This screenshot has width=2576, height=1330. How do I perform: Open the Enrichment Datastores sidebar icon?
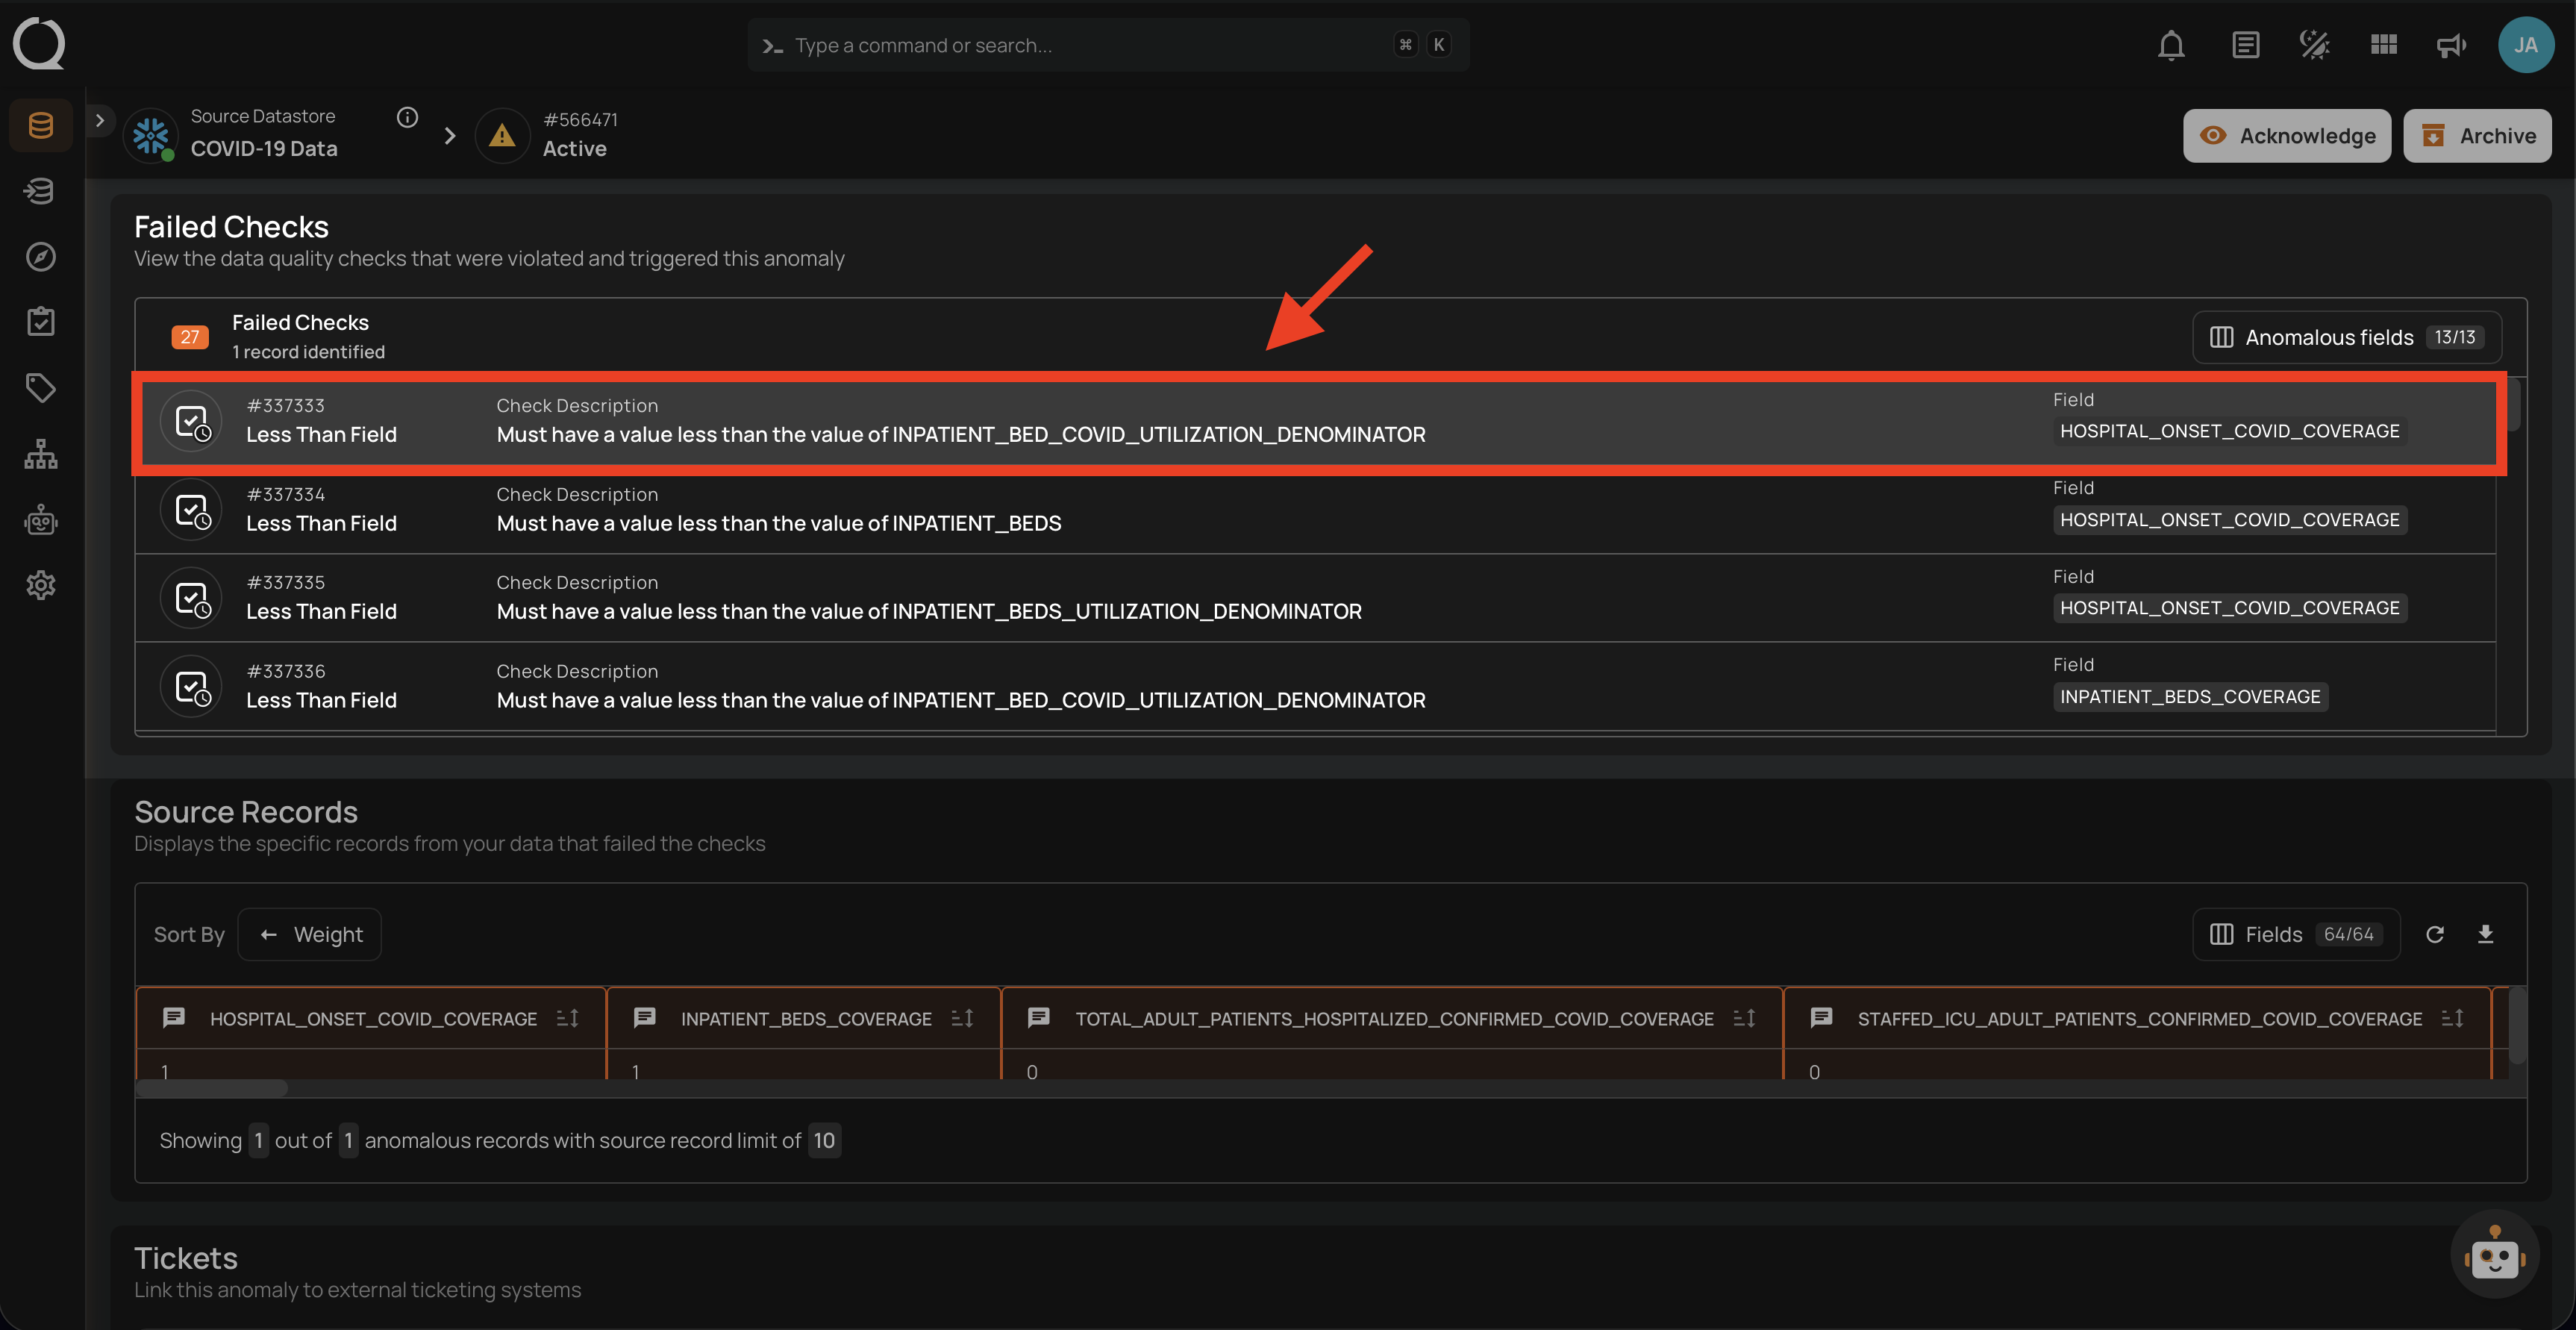(41, 190)
